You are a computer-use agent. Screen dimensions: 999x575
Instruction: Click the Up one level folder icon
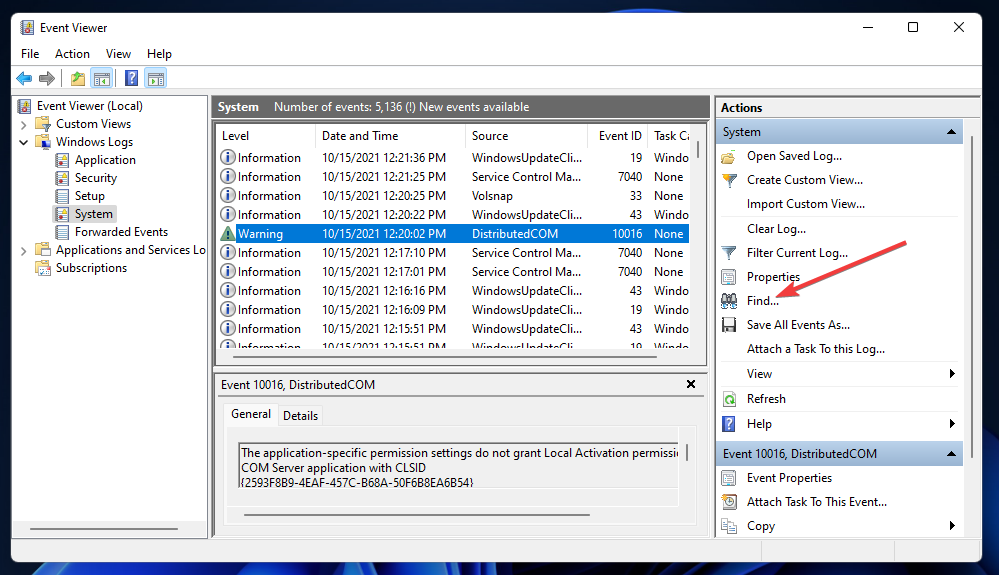coord(78,78)
